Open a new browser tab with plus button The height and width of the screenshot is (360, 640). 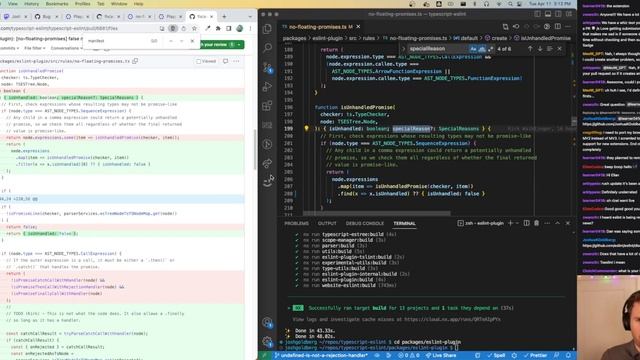224,16
